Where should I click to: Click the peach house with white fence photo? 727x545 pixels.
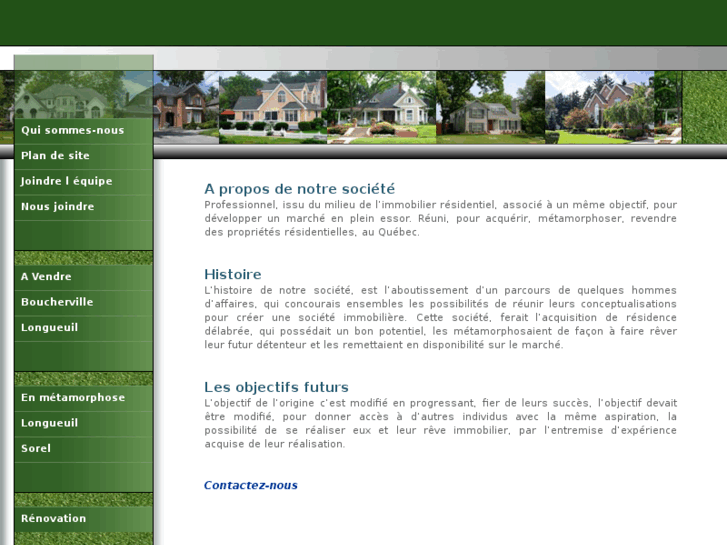coord(273,108)
